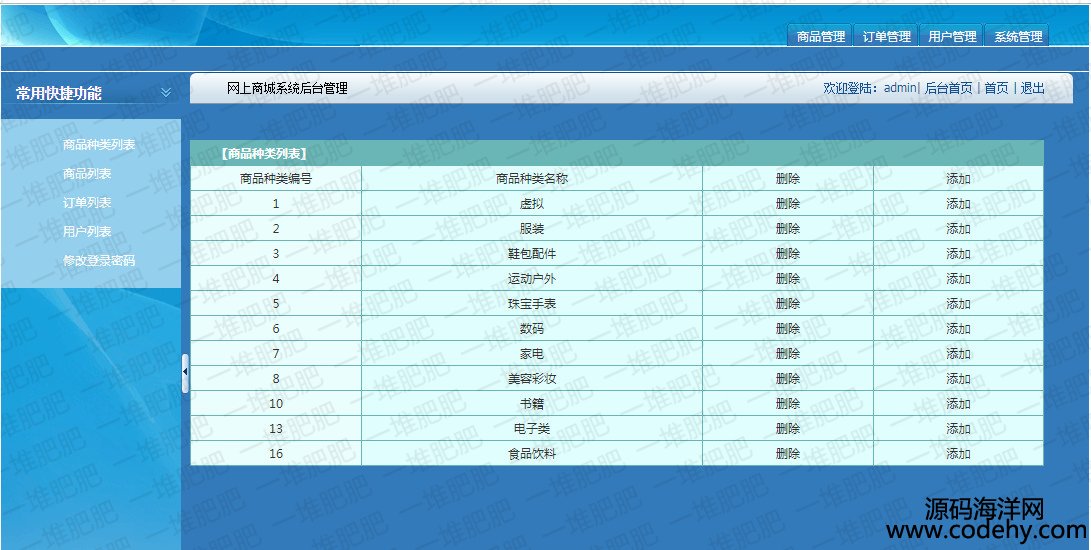This screenshot has width=1091, height=550.
Task: Collapse sidebar with the left arrow handle
Action: point(185,372)
